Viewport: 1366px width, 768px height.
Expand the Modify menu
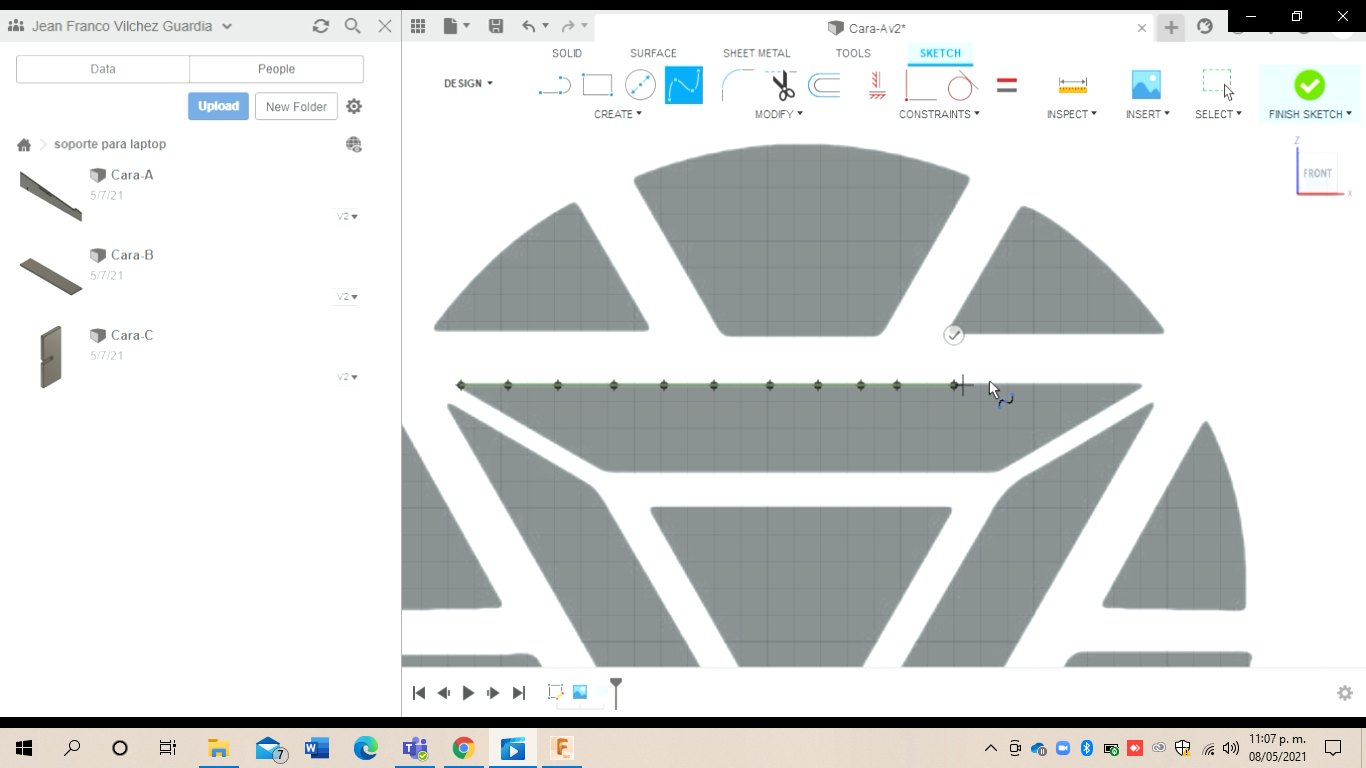tap(779, 114)
